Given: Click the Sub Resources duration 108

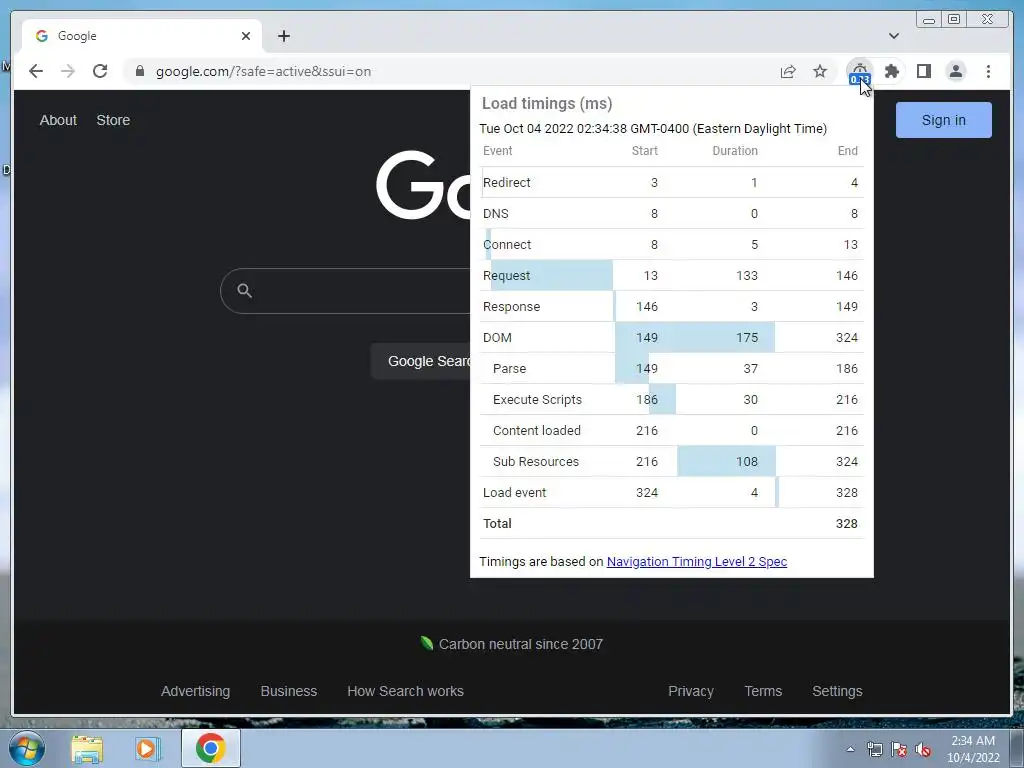Looking at the screenshot, I should 747,462.
